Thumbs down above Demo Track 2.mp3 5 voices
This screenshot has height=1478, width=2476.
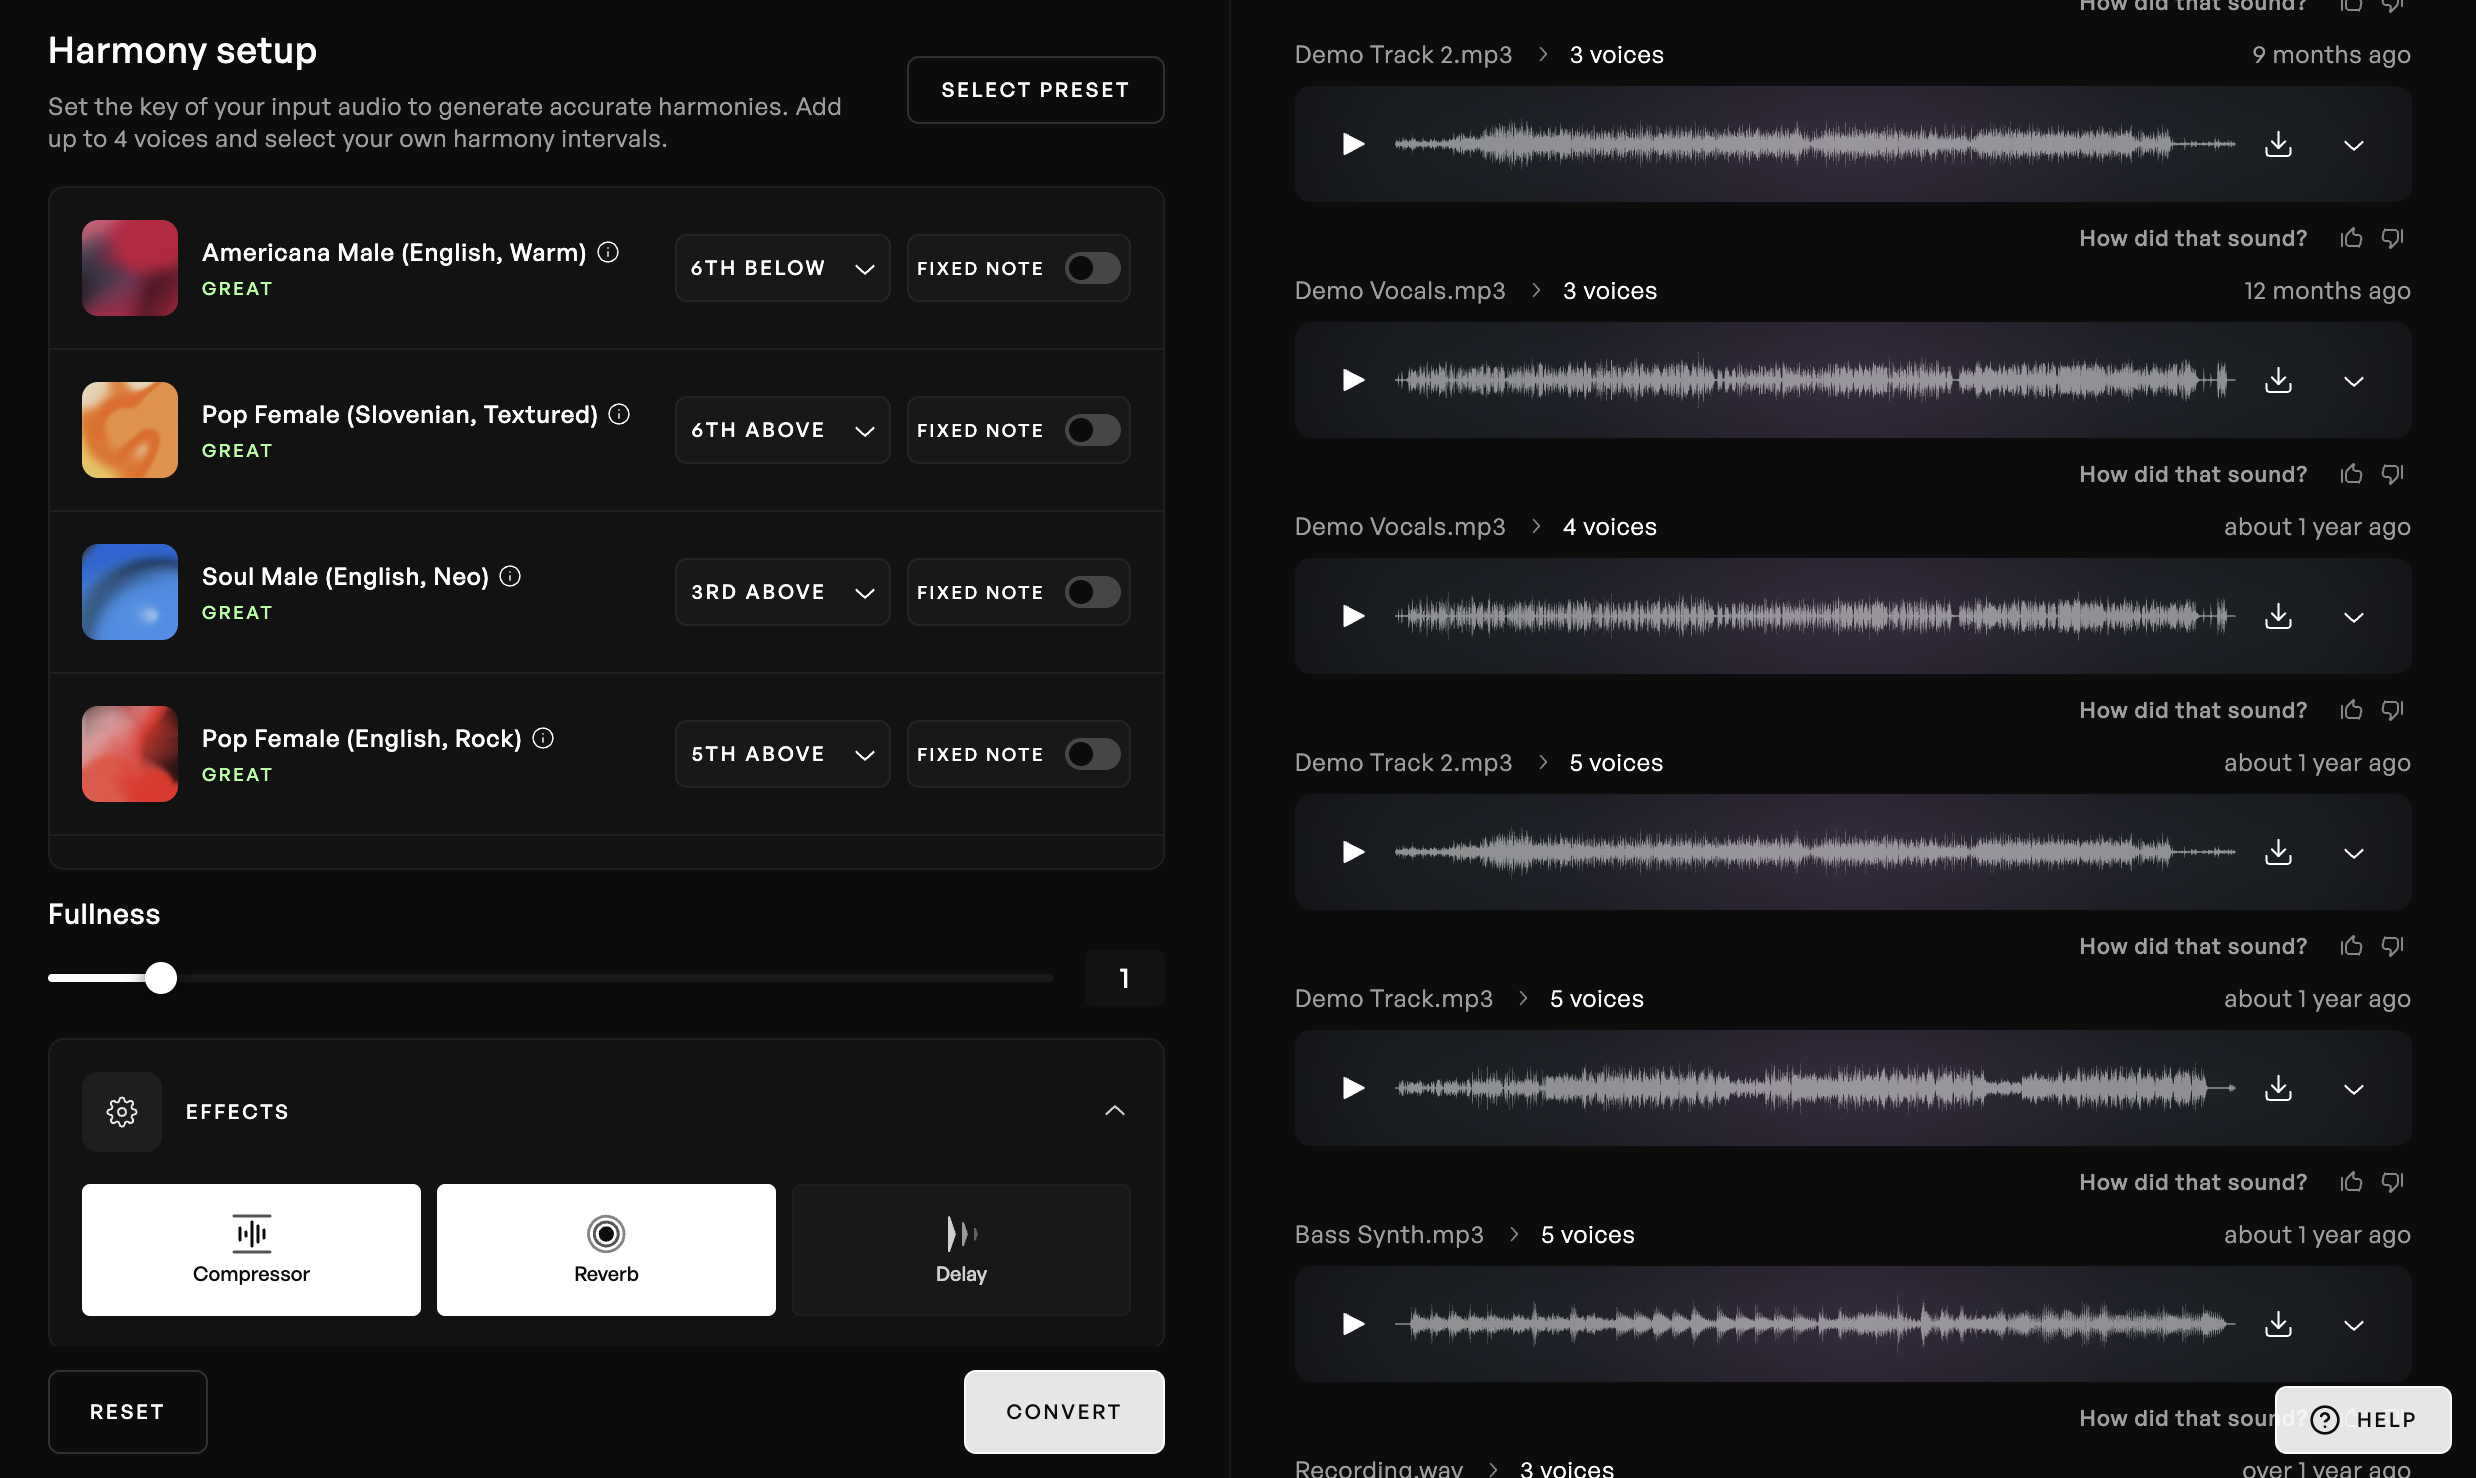[x=2392, y=710]
